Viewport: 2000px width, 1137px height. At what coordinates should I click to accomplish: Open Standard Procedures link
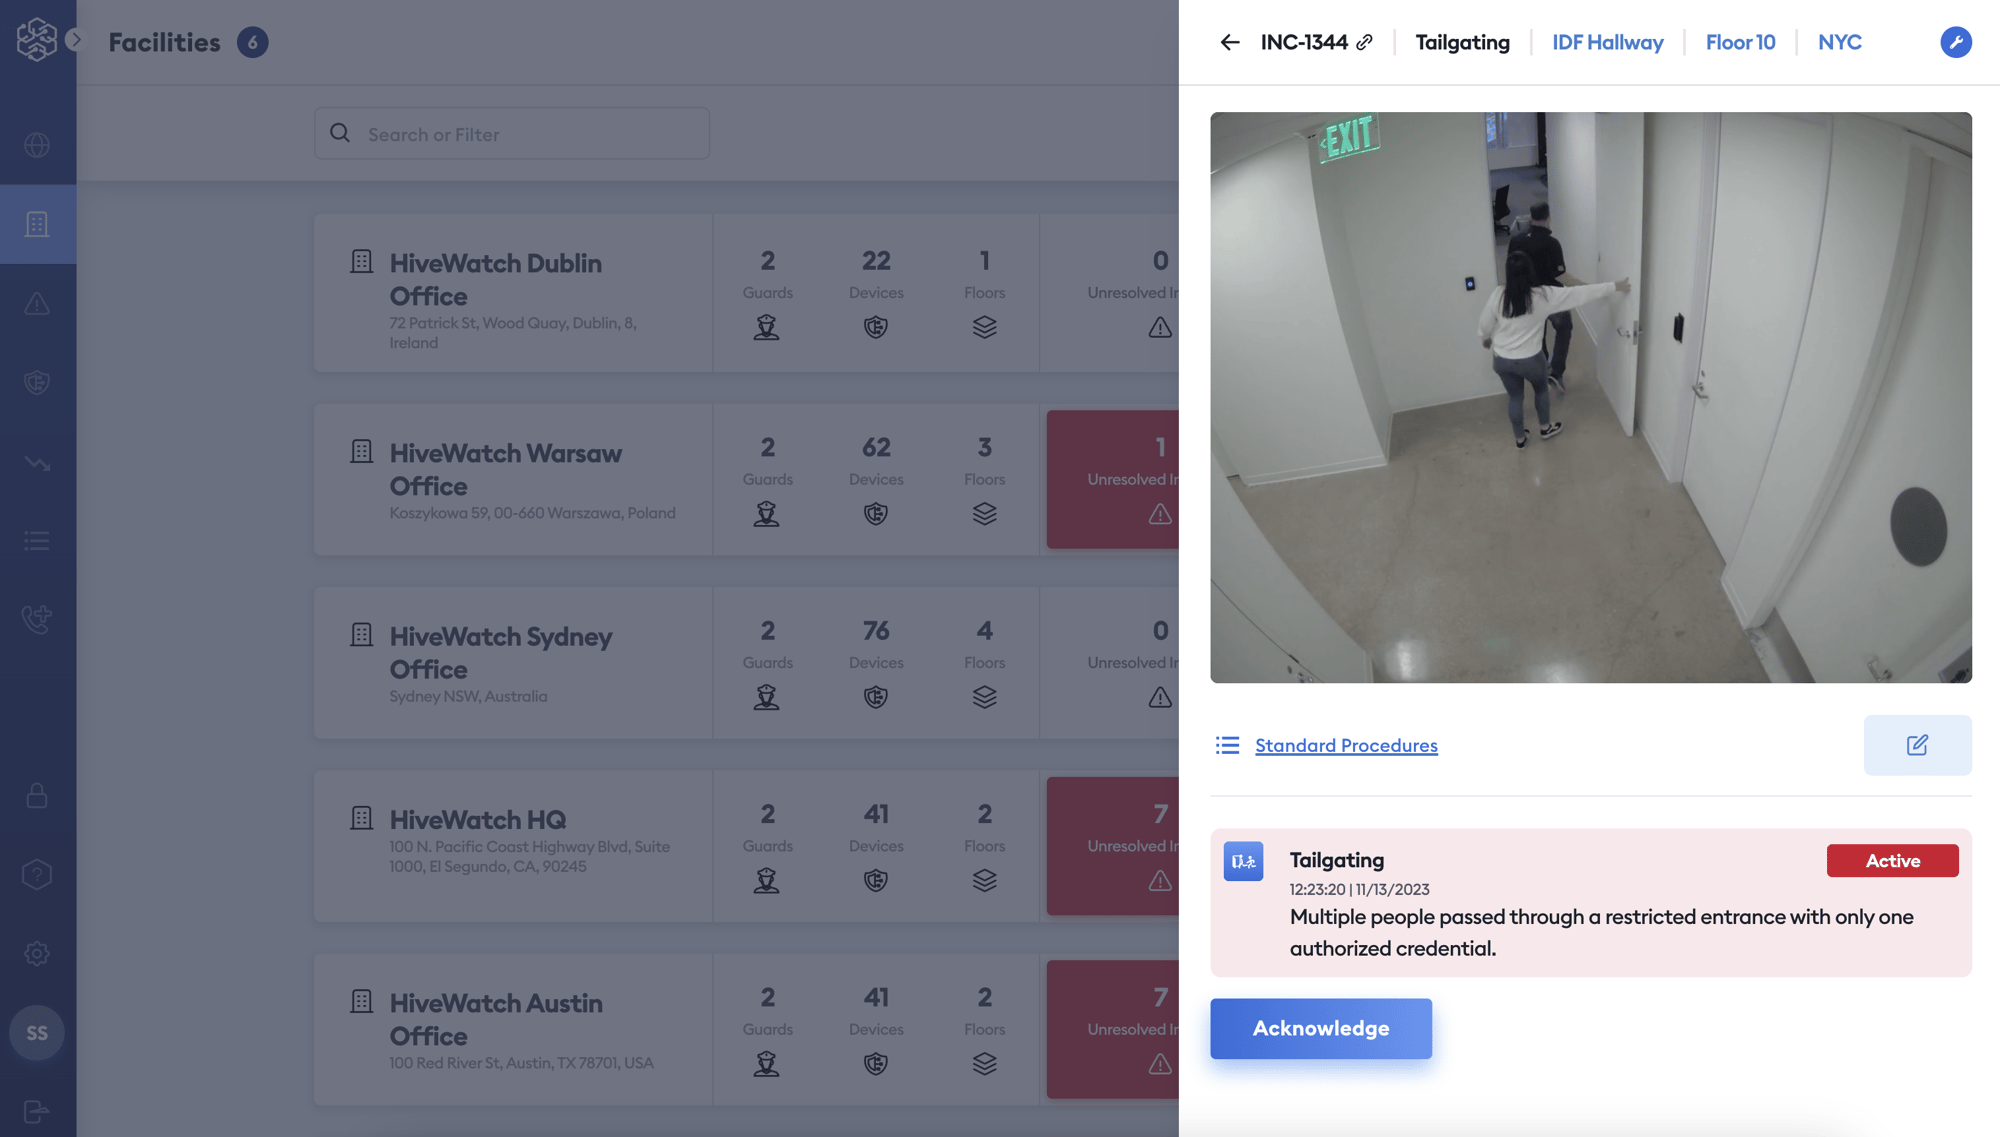pos(1345,745)
